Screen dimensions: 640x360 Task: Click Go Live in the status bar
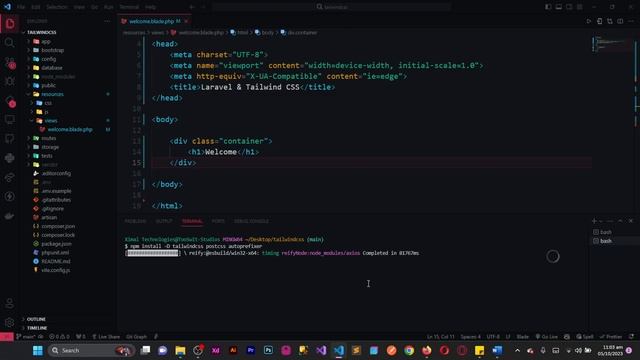[547, 337]
